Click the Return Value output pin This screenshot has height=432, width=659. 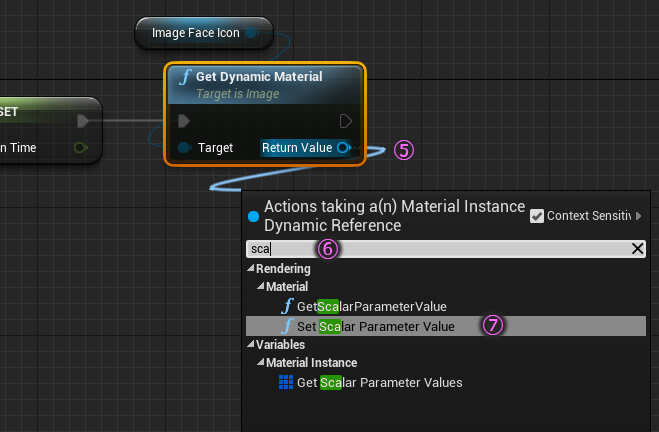(343, 148)
